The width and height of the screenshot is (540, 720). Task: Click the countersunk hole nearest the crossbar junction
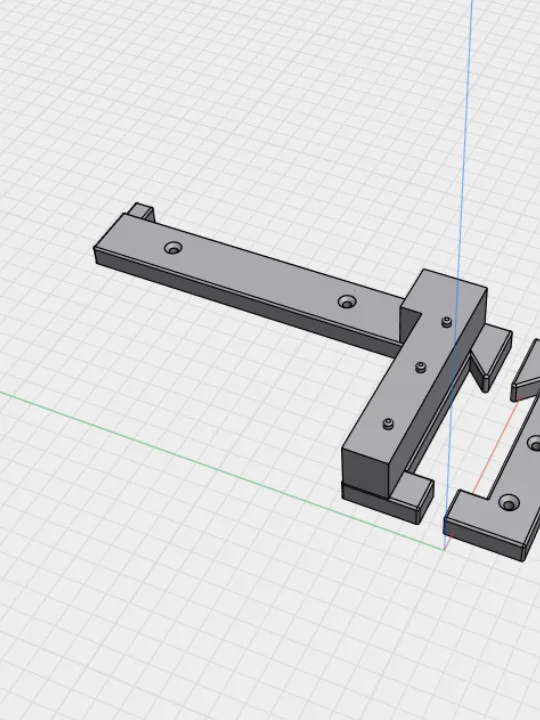(347, 302)
